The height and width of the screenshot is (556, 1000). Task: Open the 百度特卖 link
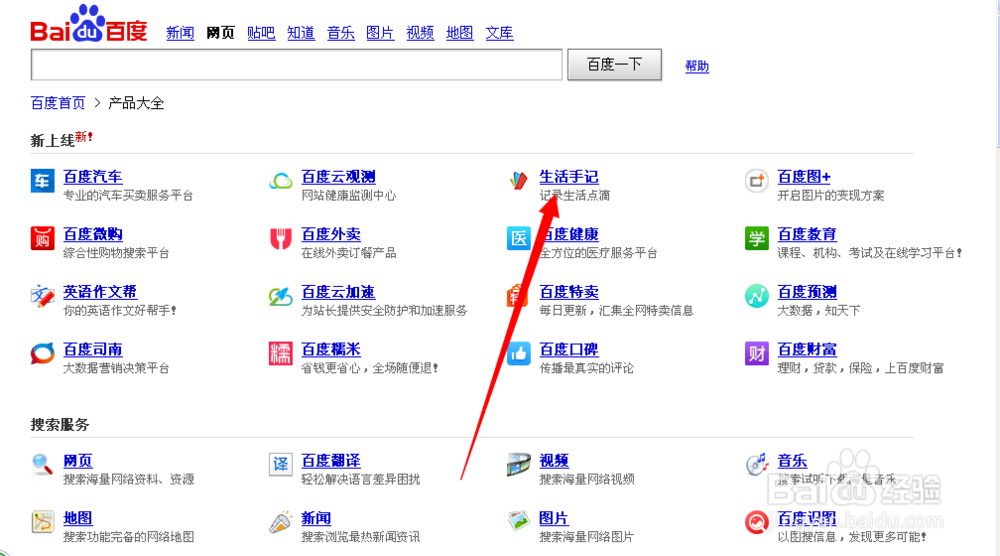[x=569, y=291]
